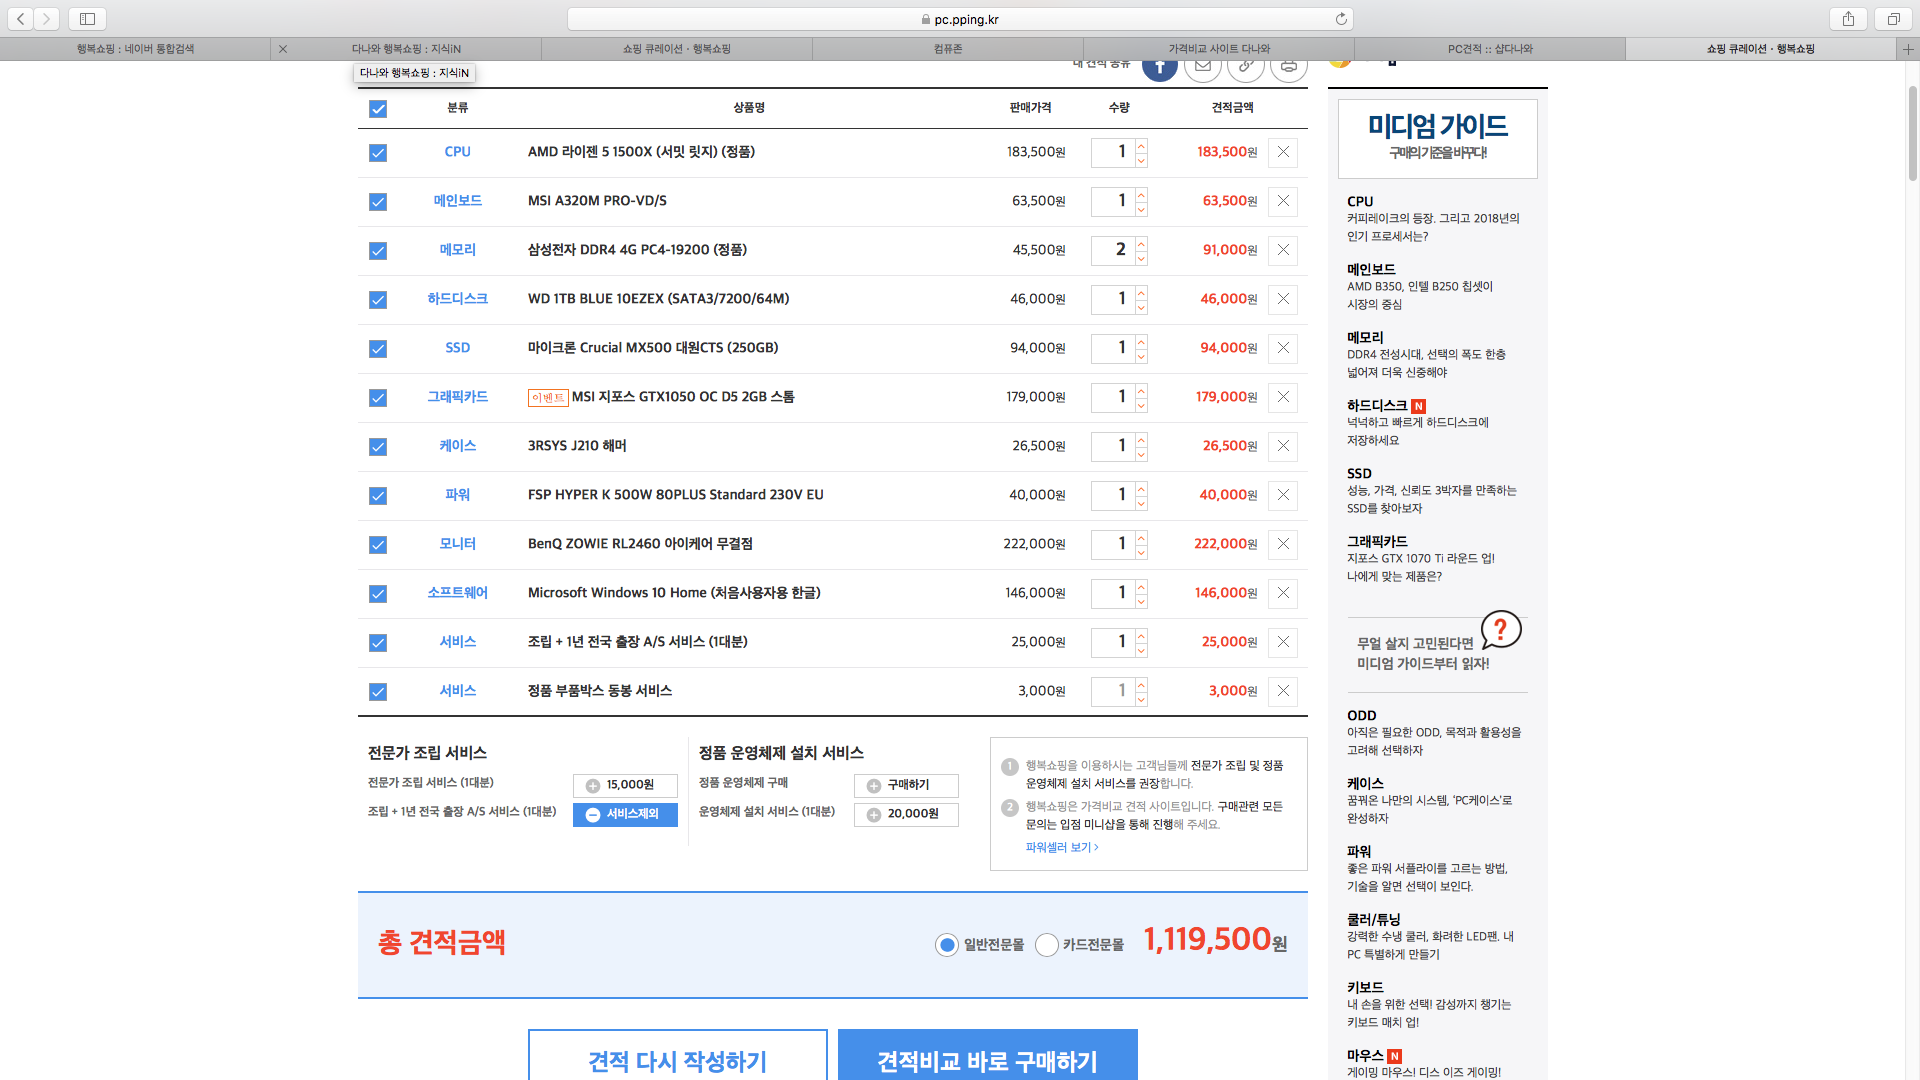Print the estimate
This screenshot has height=1080, width=1920.
(1289, 66)
